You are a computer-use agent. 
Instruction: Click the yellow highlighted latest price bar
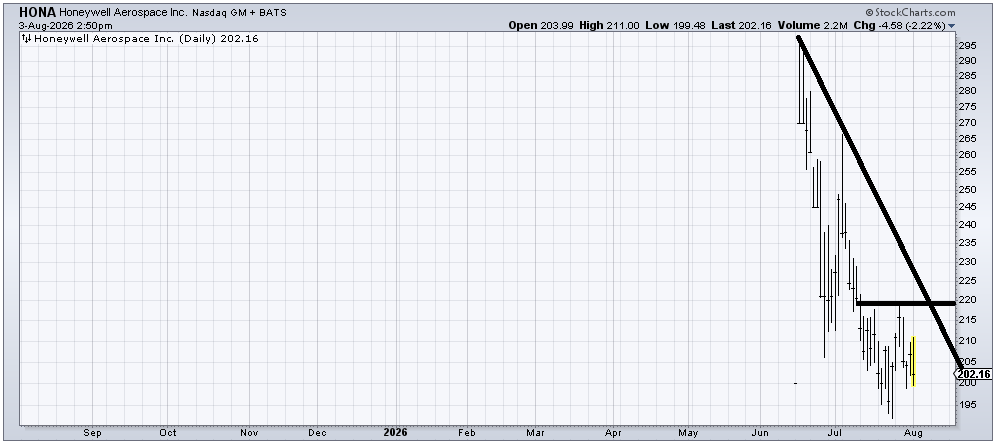(913, 362)
